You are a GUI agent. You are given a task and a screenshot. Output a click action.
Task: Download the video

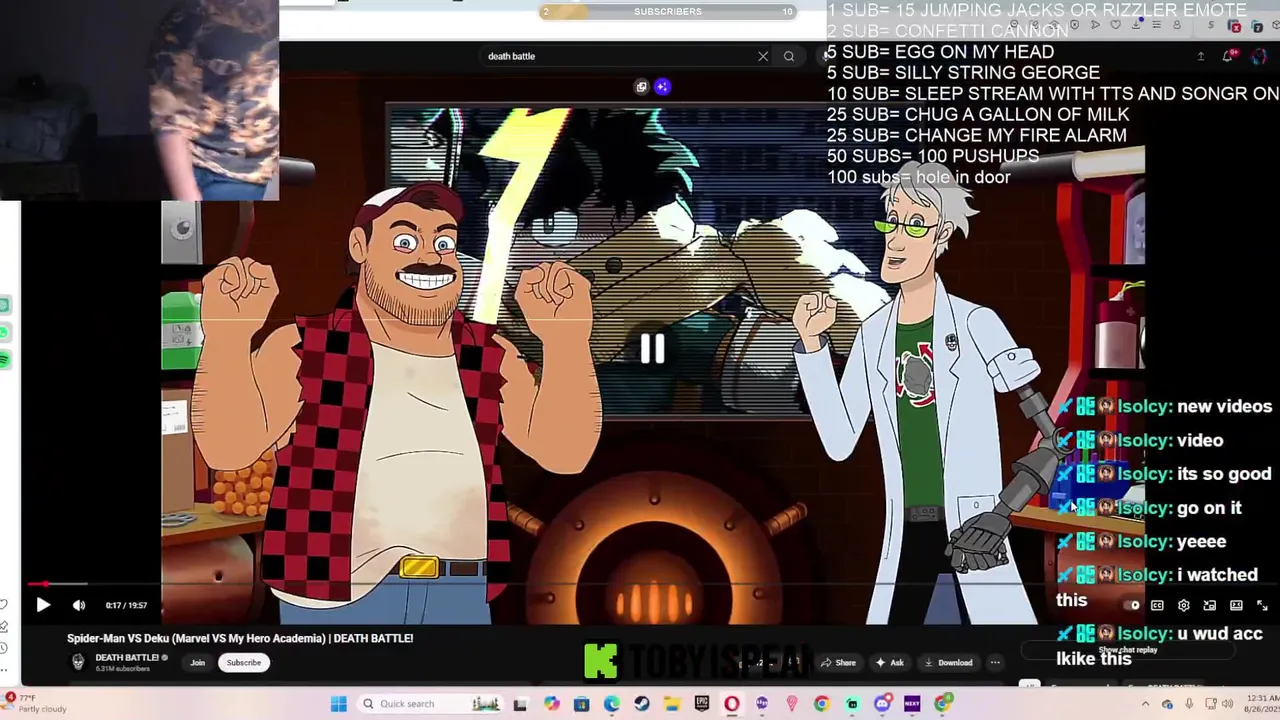click(948, 662)
